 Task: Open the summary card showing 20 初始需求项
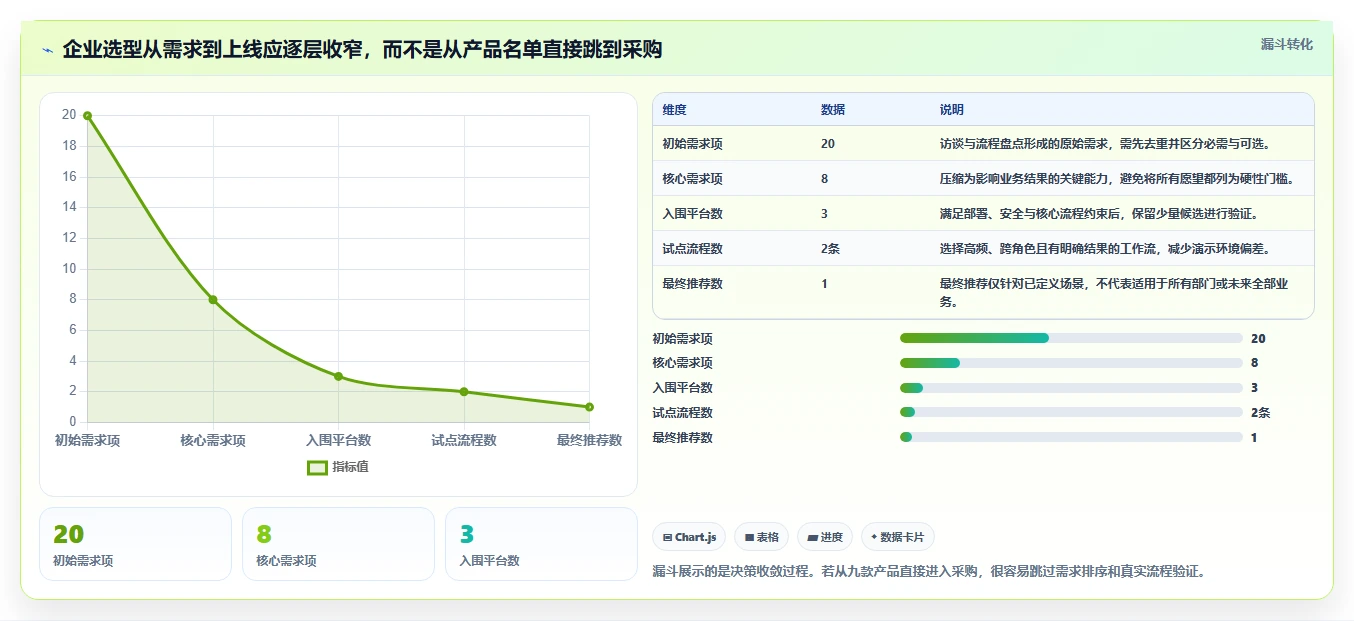click(x=135, y=544)
